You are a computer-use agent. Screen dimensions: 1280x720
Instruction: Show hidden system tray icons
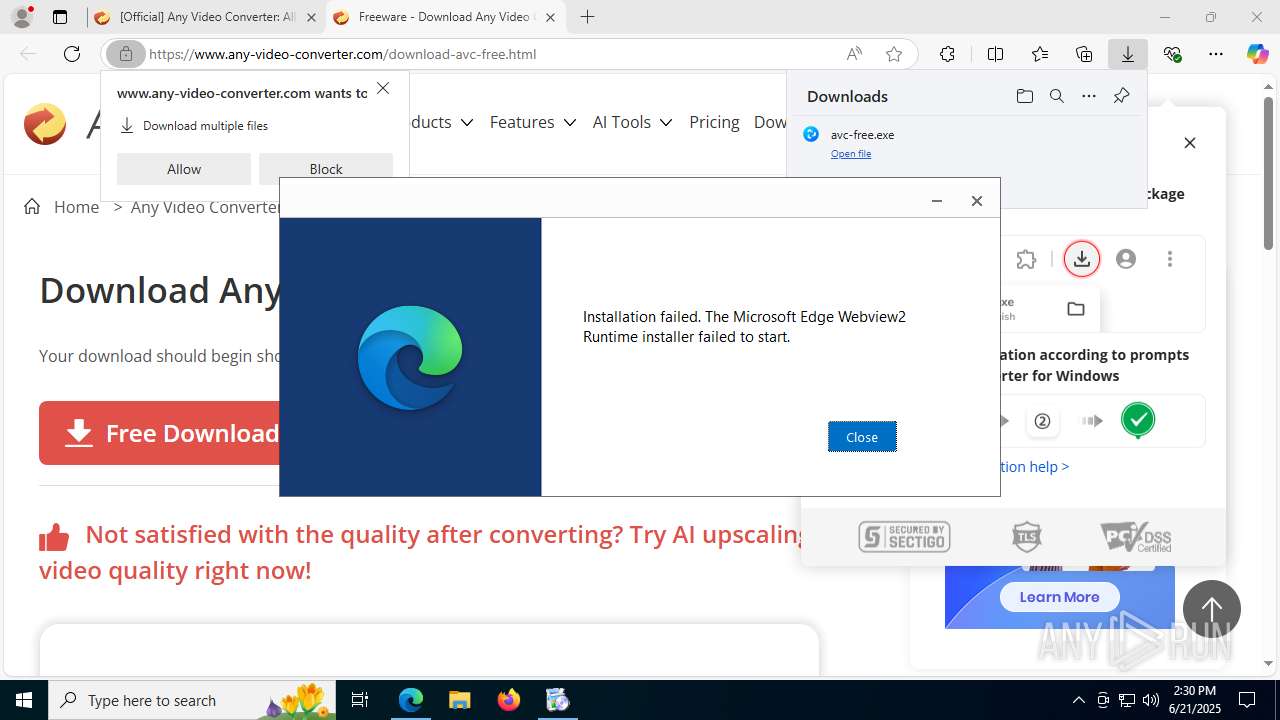[x=1078, y=700]
